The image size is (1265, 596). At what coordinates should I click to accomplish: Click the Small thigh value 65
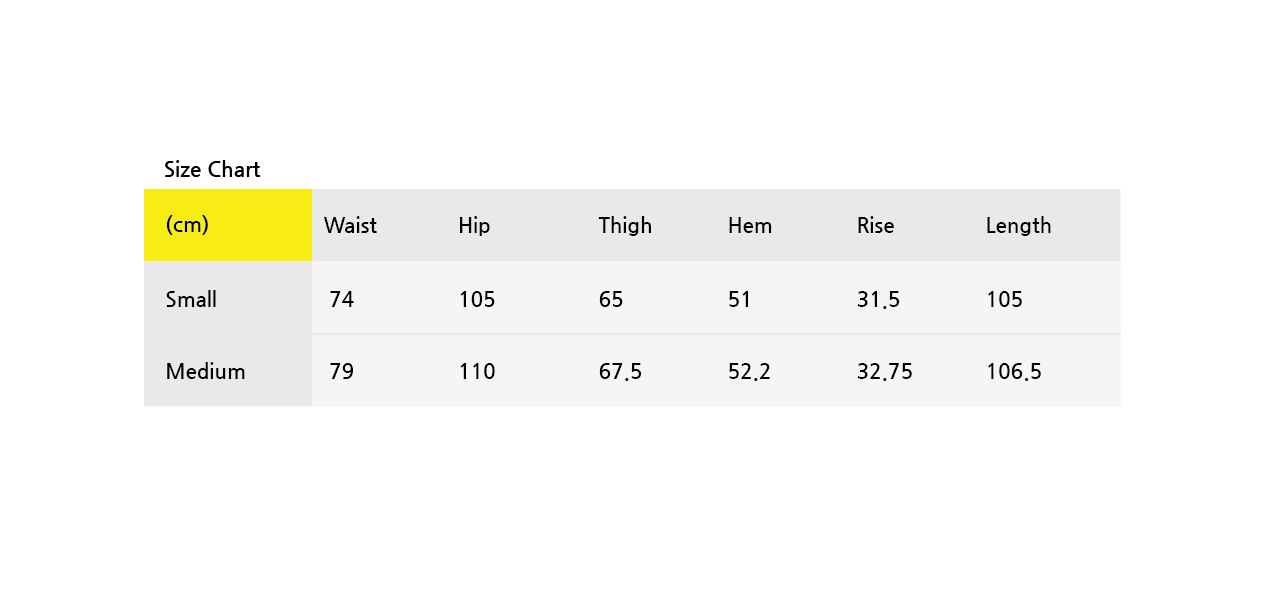(611, 299)
